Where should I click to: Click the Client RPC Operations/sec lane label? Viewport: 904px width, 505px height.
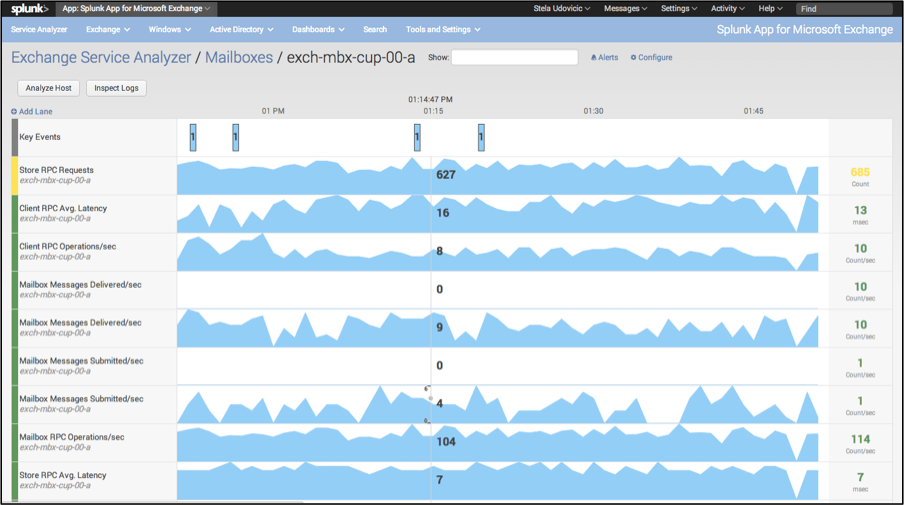point(67,246)
